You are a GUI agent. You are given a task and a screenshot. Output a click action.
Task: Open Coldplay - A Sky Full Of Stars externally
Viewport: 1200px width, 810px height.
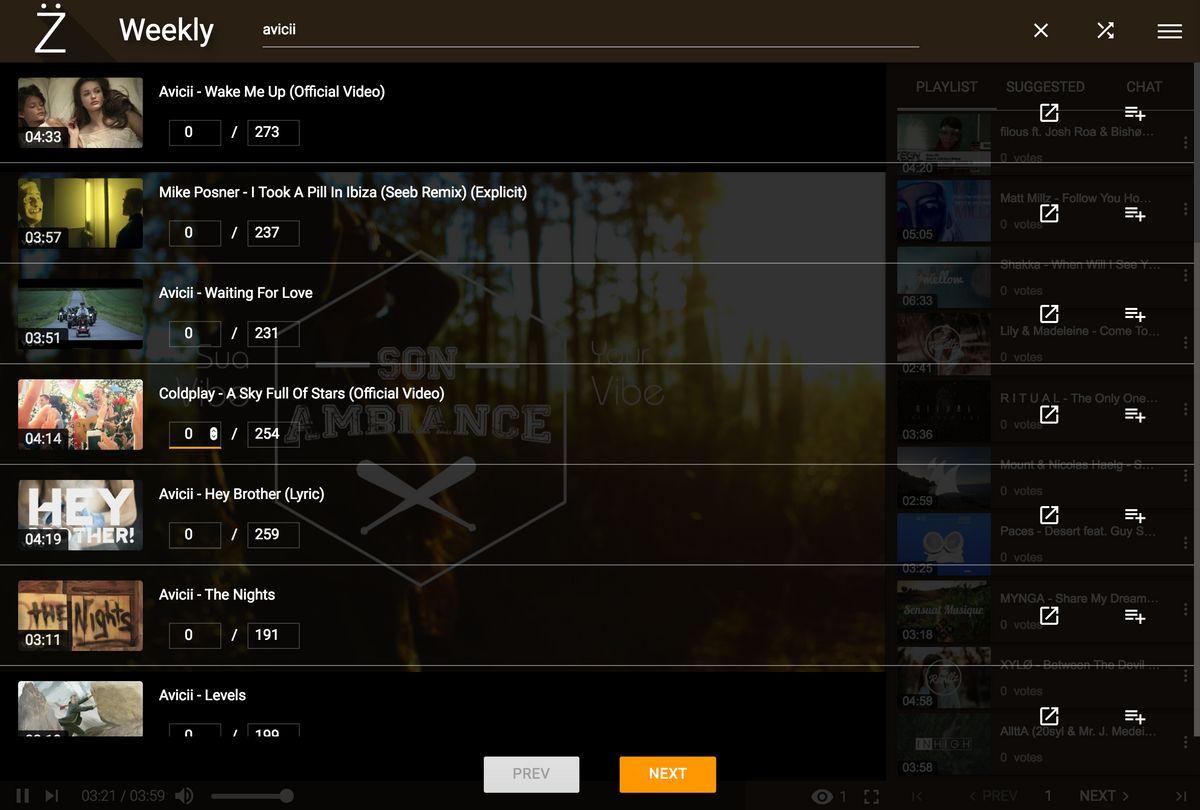tap(1049, 415)
